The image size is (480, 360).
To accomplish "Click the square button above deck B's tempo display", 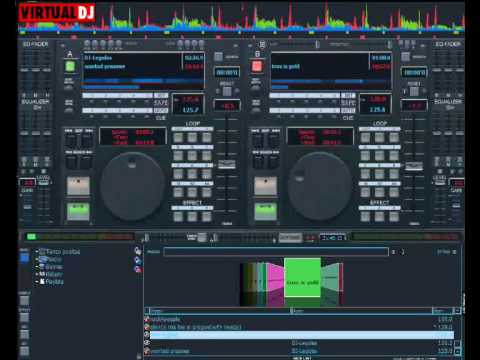I will [405, 57].
